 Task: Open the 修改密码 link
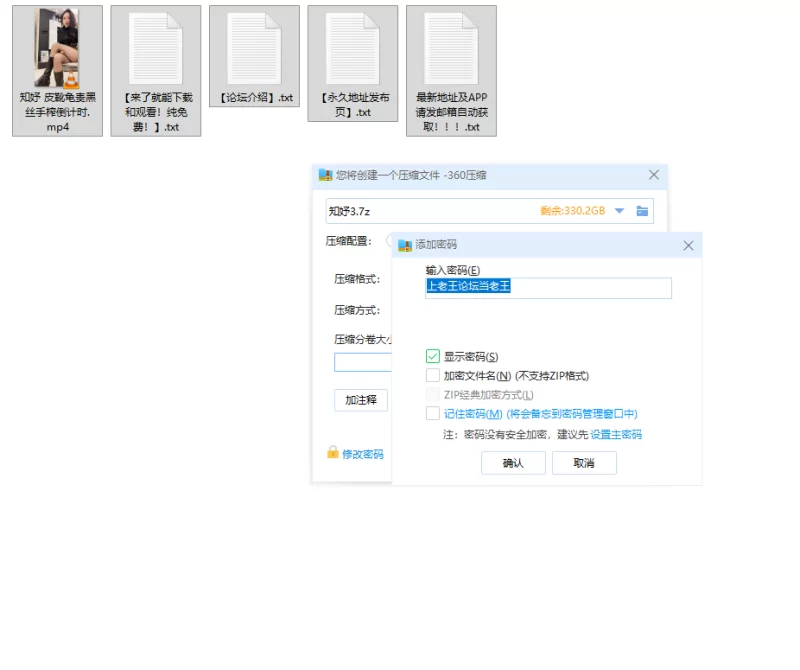pyautogui.click(x=363, y=454)
